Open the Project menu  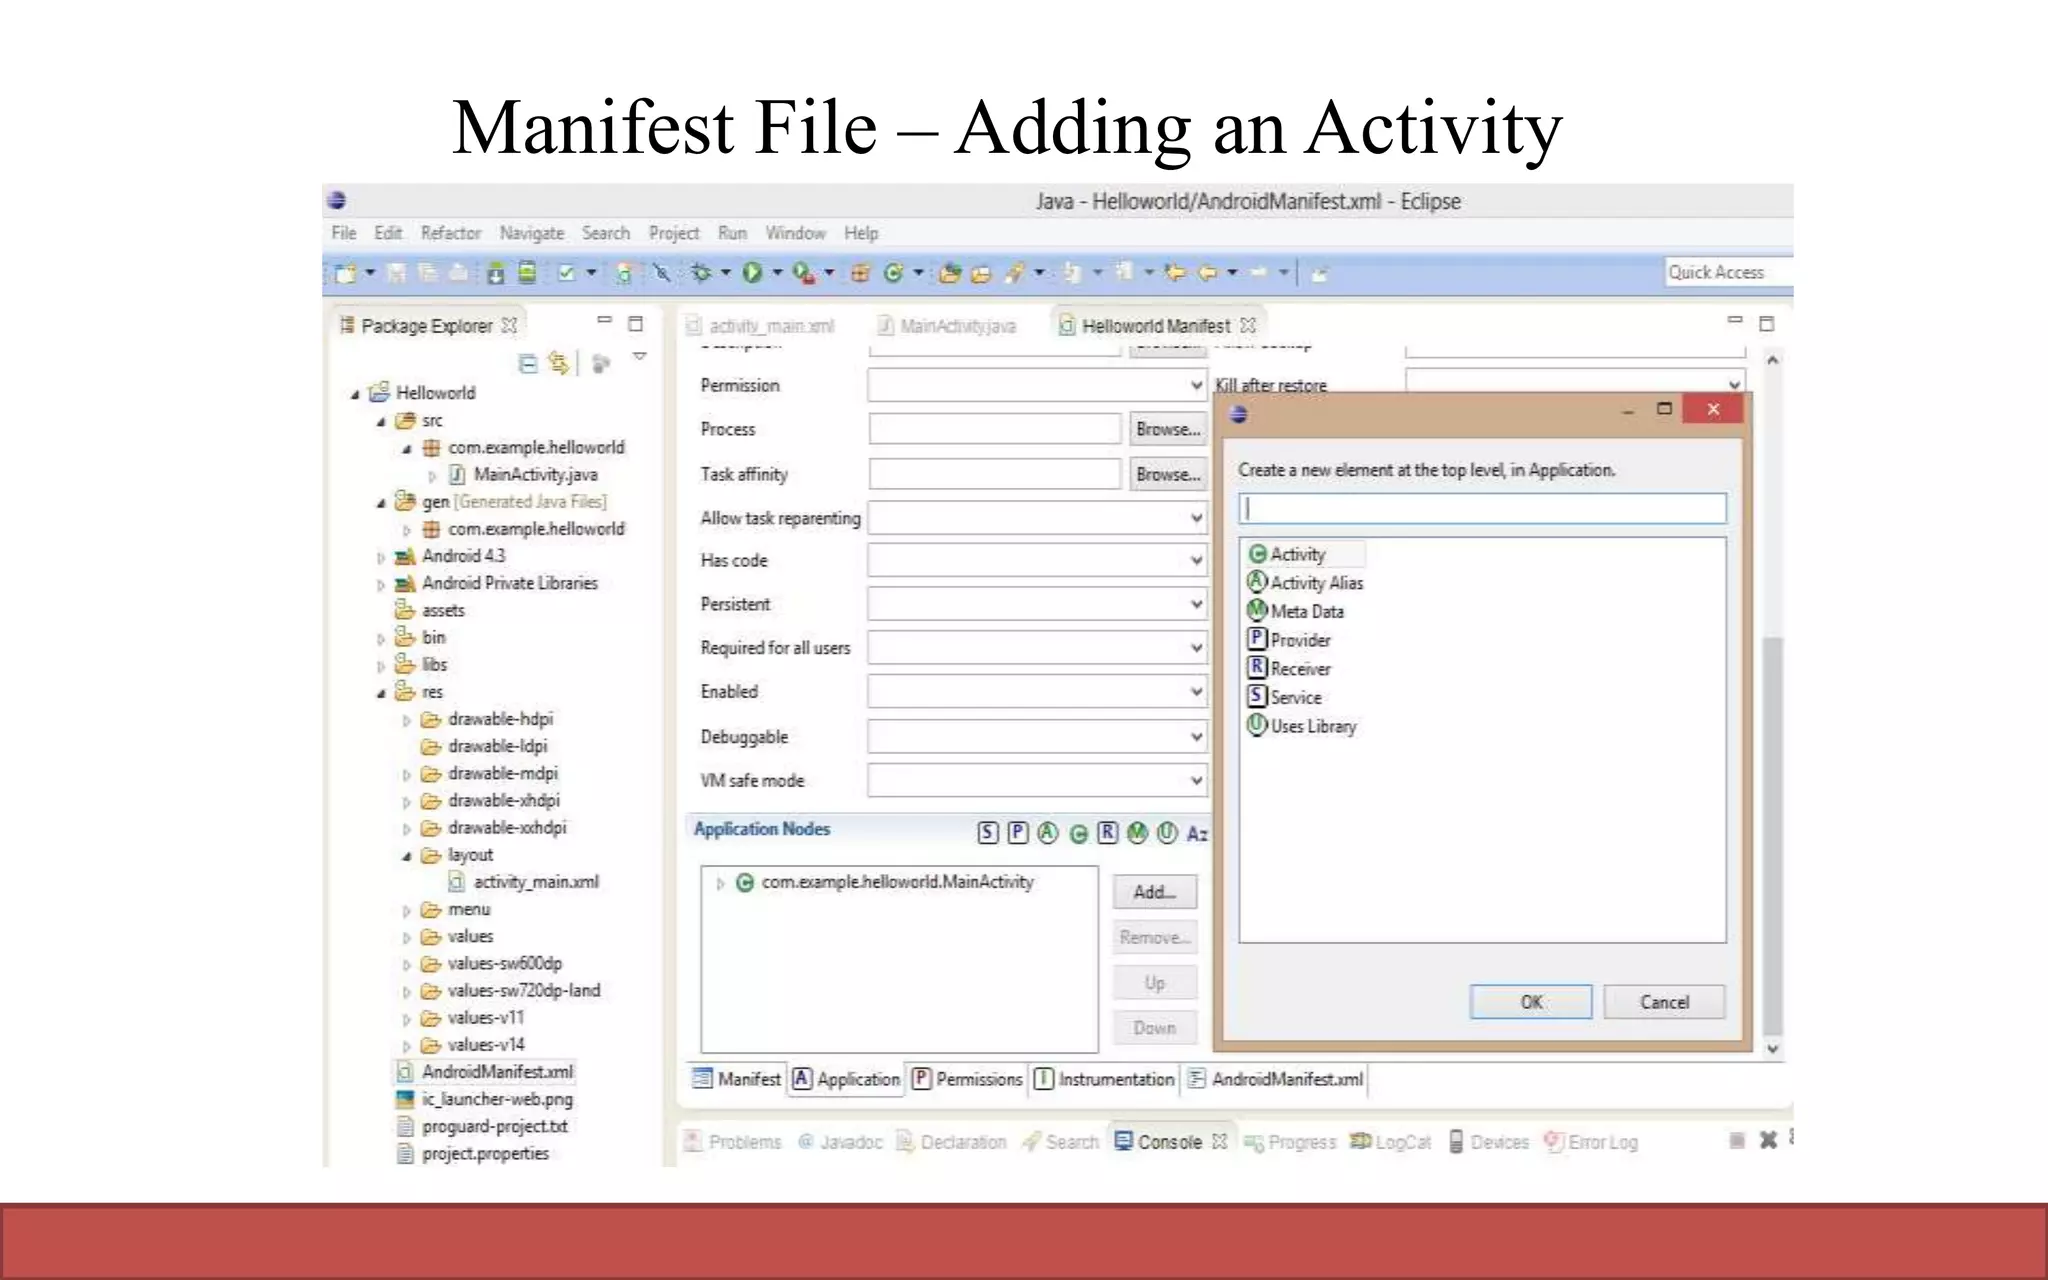[x=674, y=233]
